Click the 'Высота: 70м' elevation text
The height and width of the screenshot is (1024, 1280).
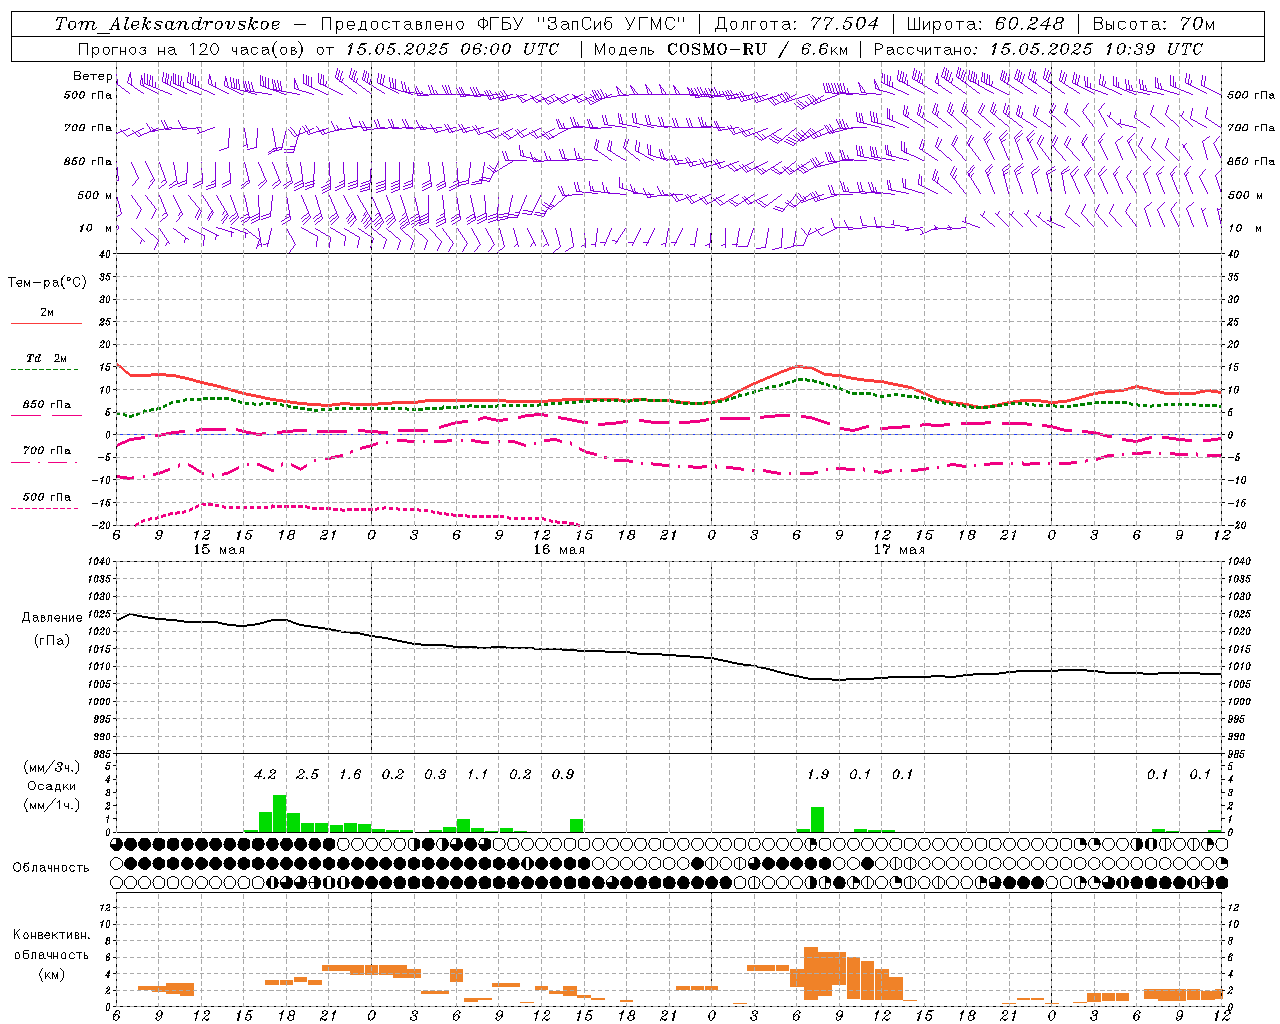[1154, 24]
